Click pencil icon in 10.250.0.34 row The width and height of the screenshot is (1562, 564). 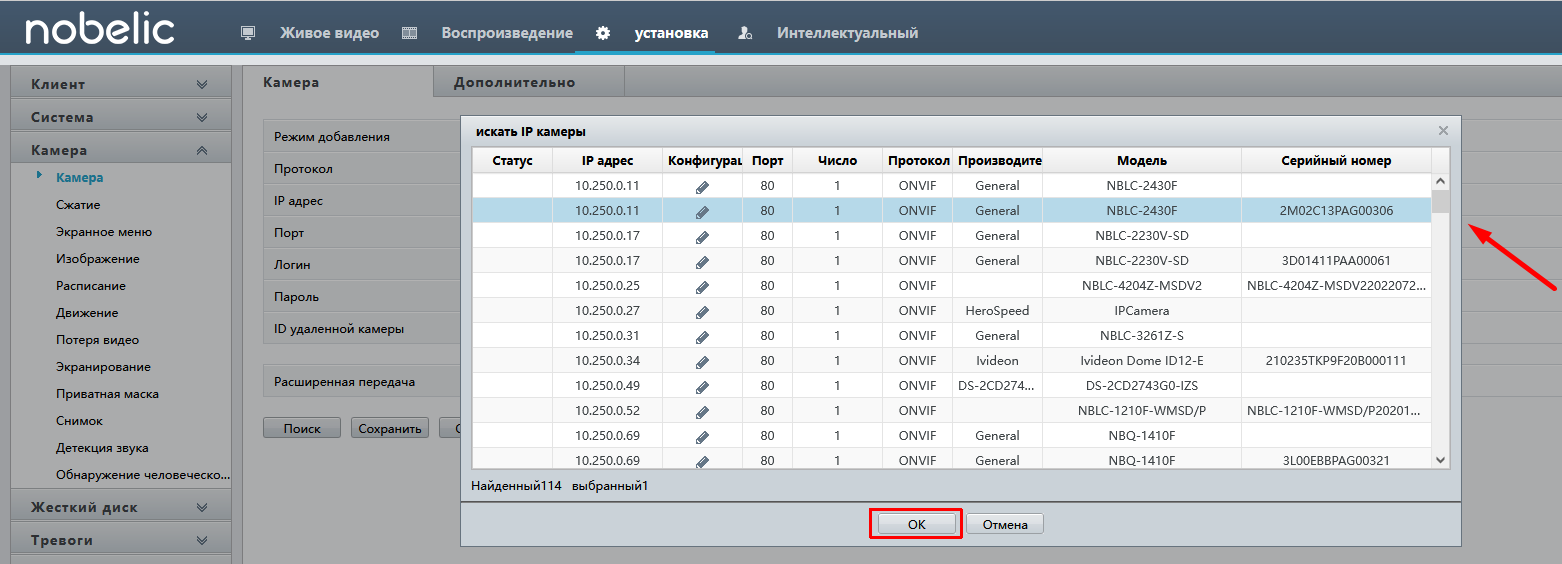tap(702, 361)
